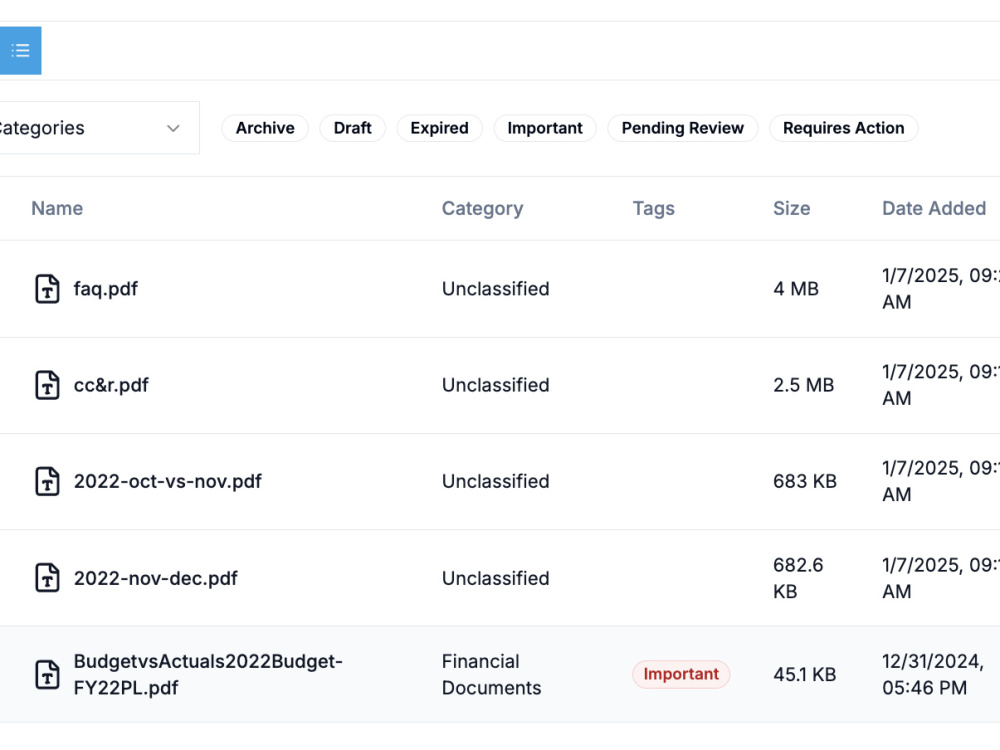Toggle the Expired tag filter

click(x=439, y=128)
